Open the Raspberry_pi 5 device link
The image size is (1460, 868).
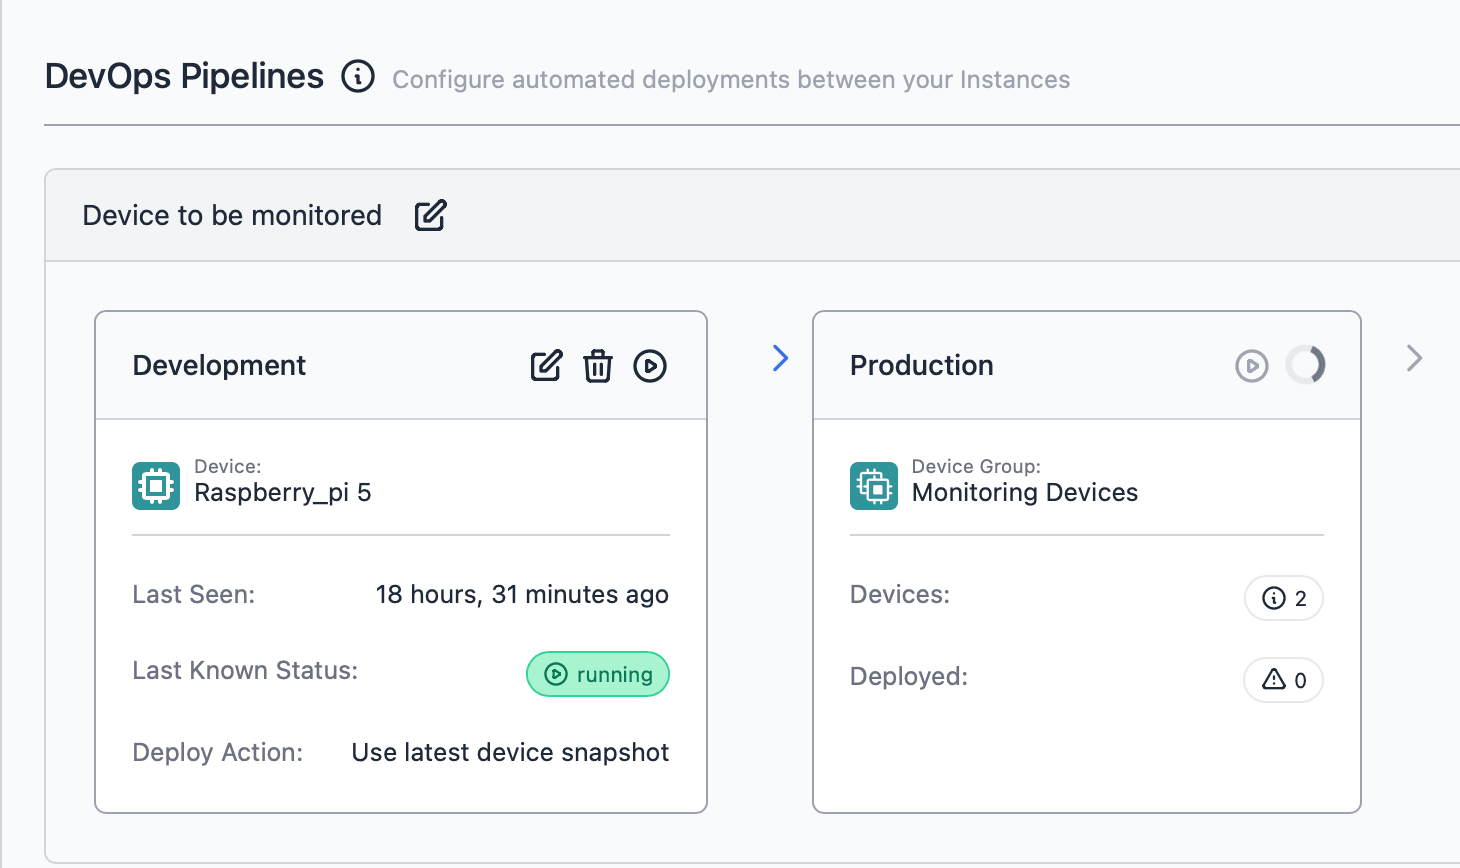283,492
